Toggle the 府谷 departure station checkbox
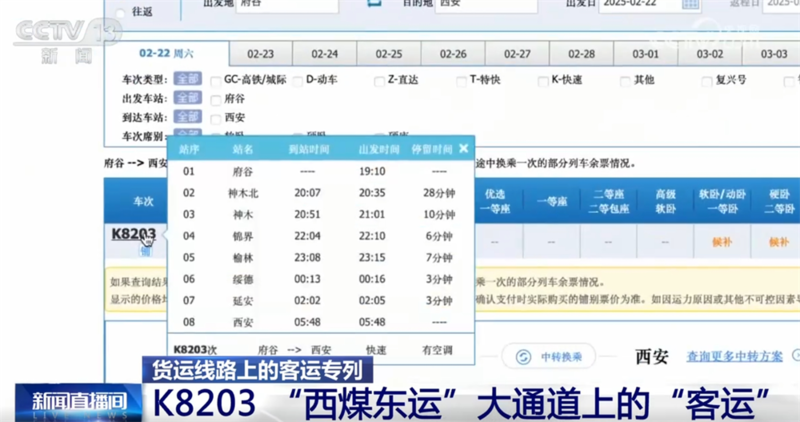Viewport: 800px width, 422px height. (x=216, y=99)
